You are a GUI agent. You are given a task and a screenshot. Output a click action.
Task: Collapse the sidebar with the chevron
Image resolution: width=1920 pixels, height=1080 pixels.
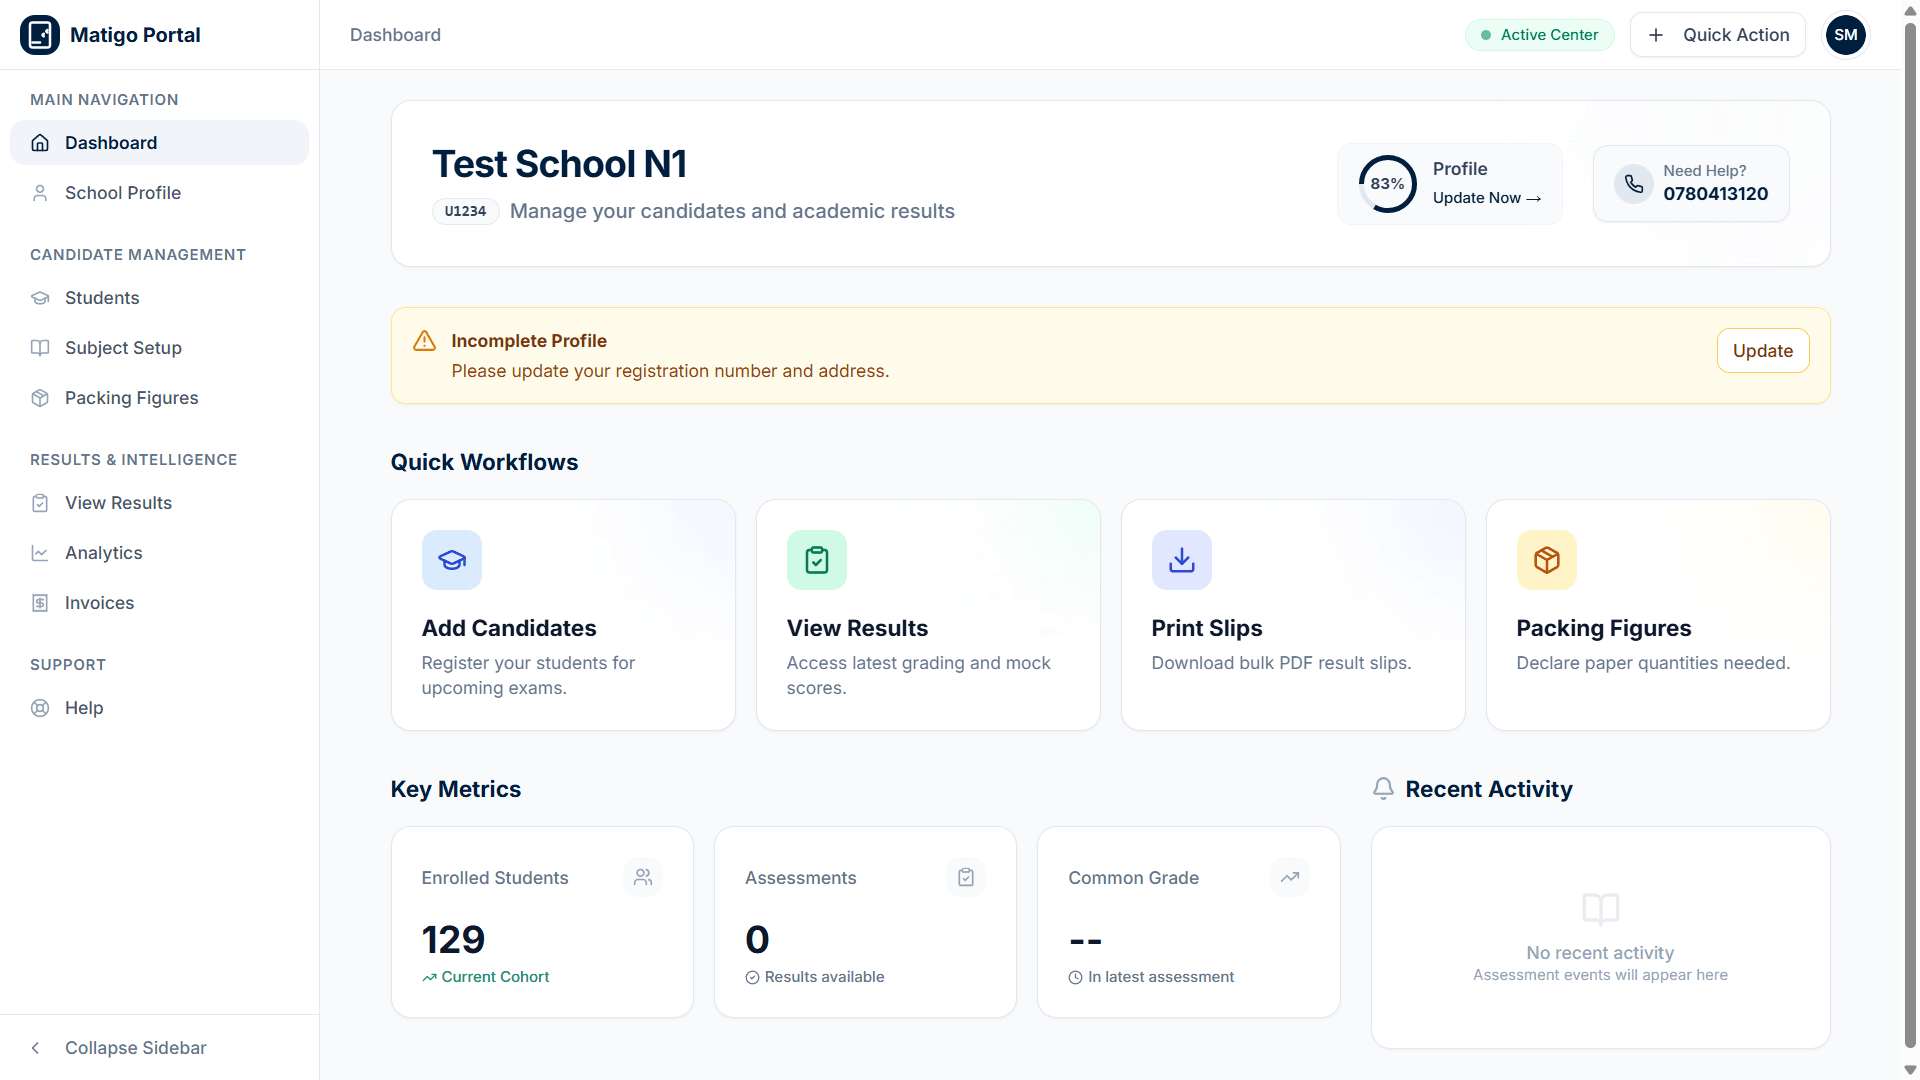click(36, 1048)
